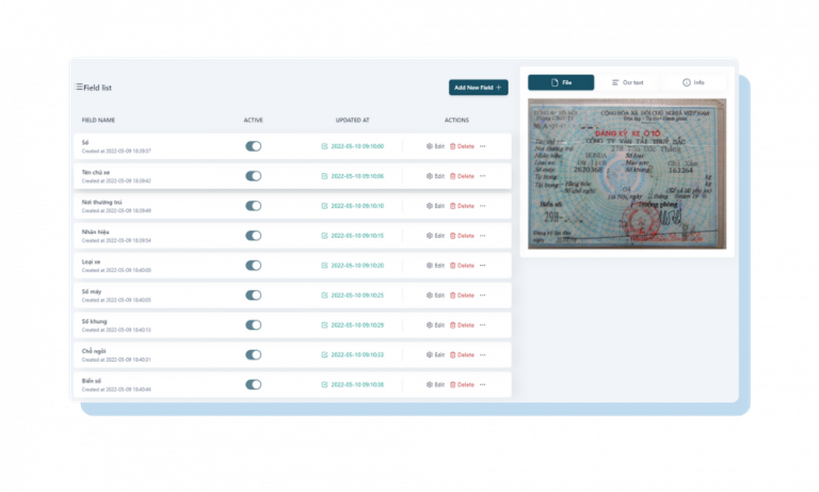Image resolution: width=819 pixels, height=492 pixels.
Task: Edit the Loại xe field
Action: tap(435, 265)
